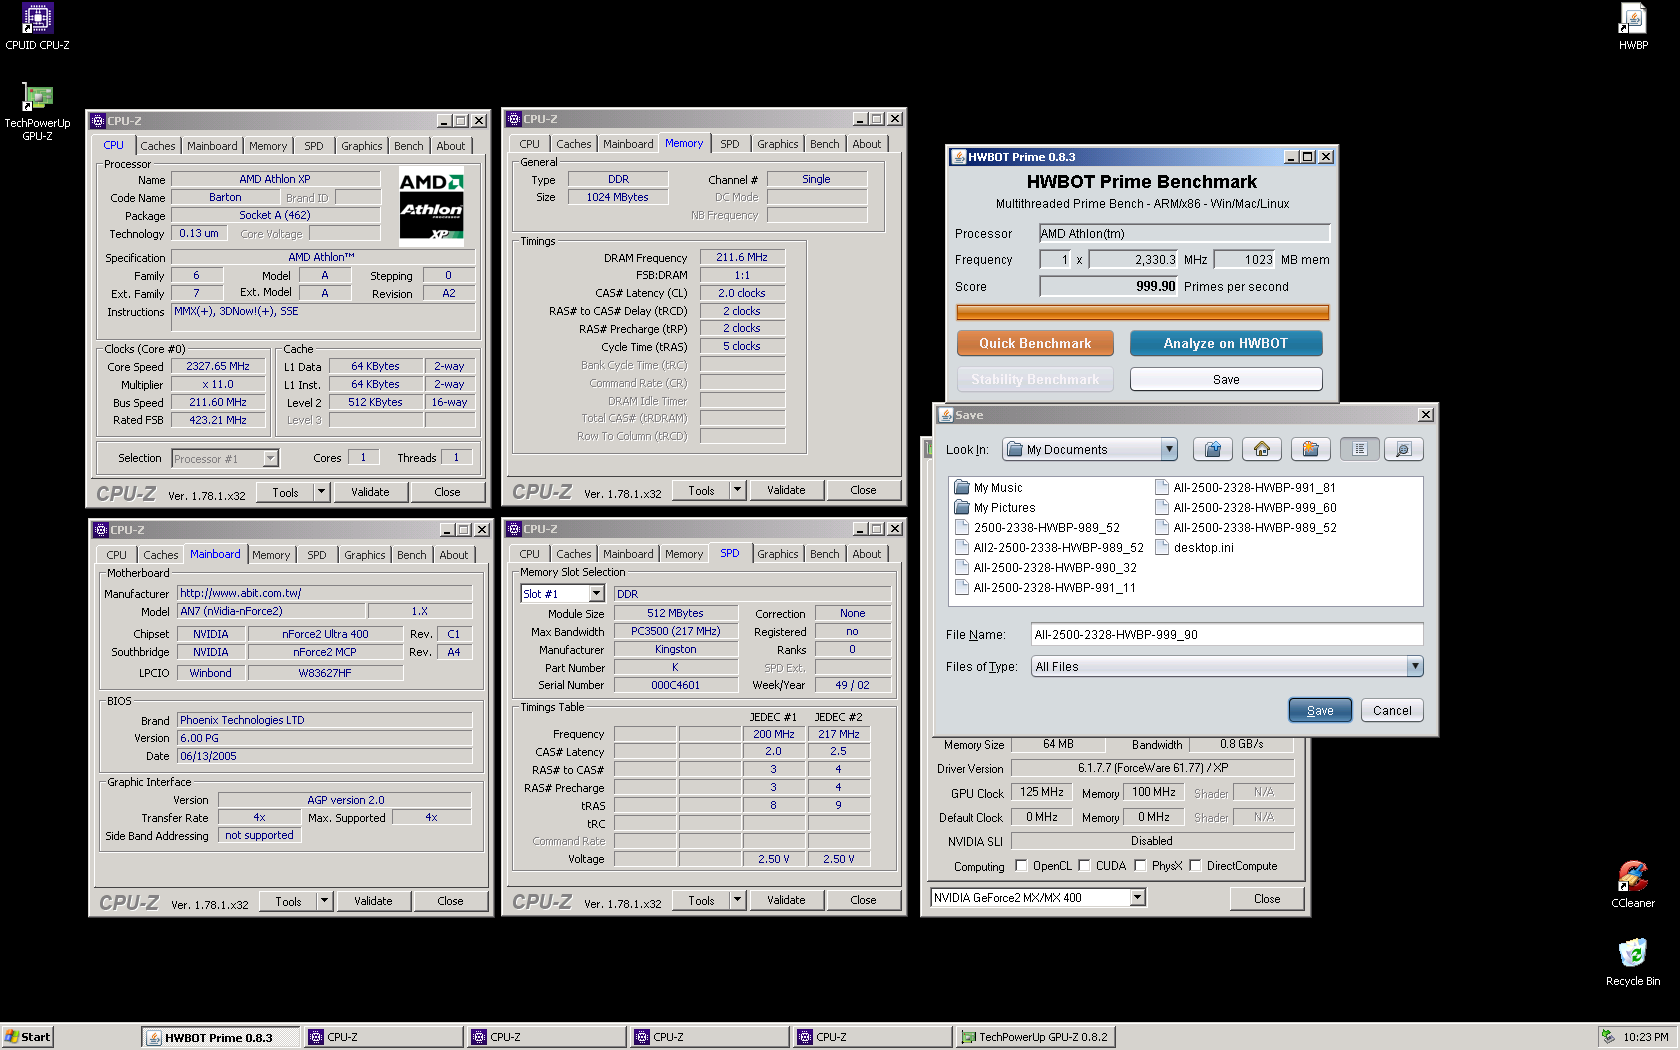The image size is (1680, 1050).
Task: Switch to Caches tab in CPU window
Action: (157, 146)
